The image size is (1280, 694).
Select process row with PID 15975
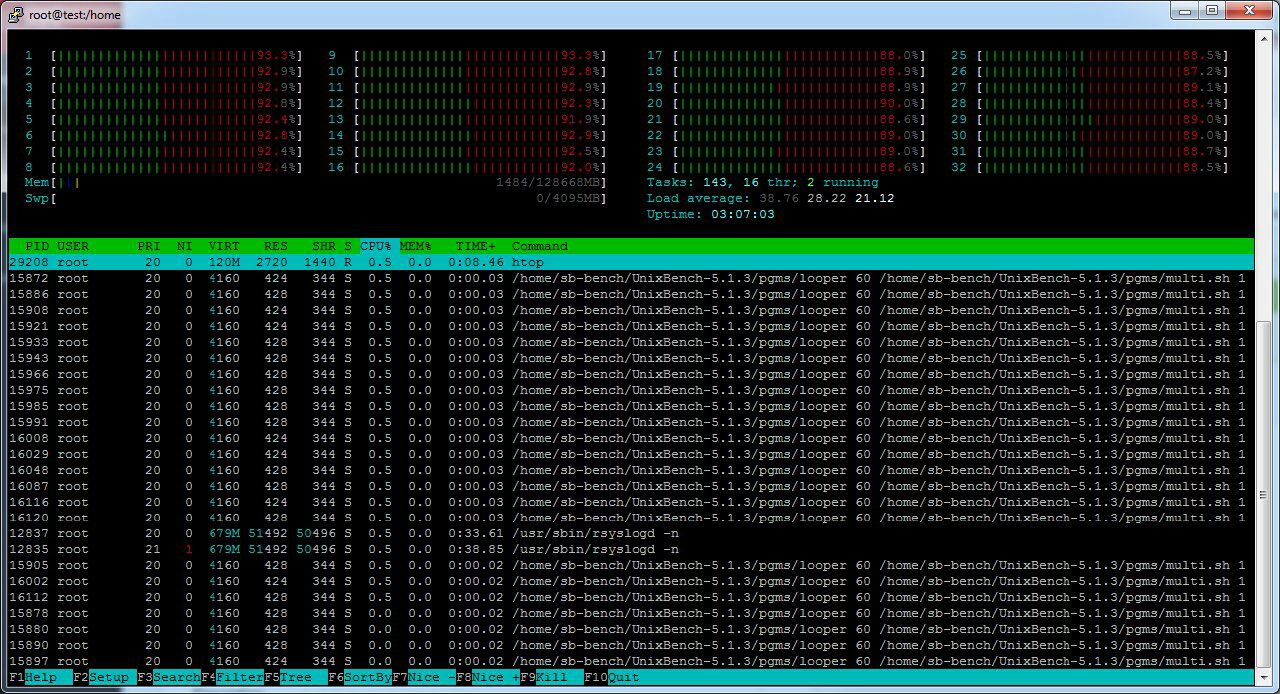pos(630,390)
